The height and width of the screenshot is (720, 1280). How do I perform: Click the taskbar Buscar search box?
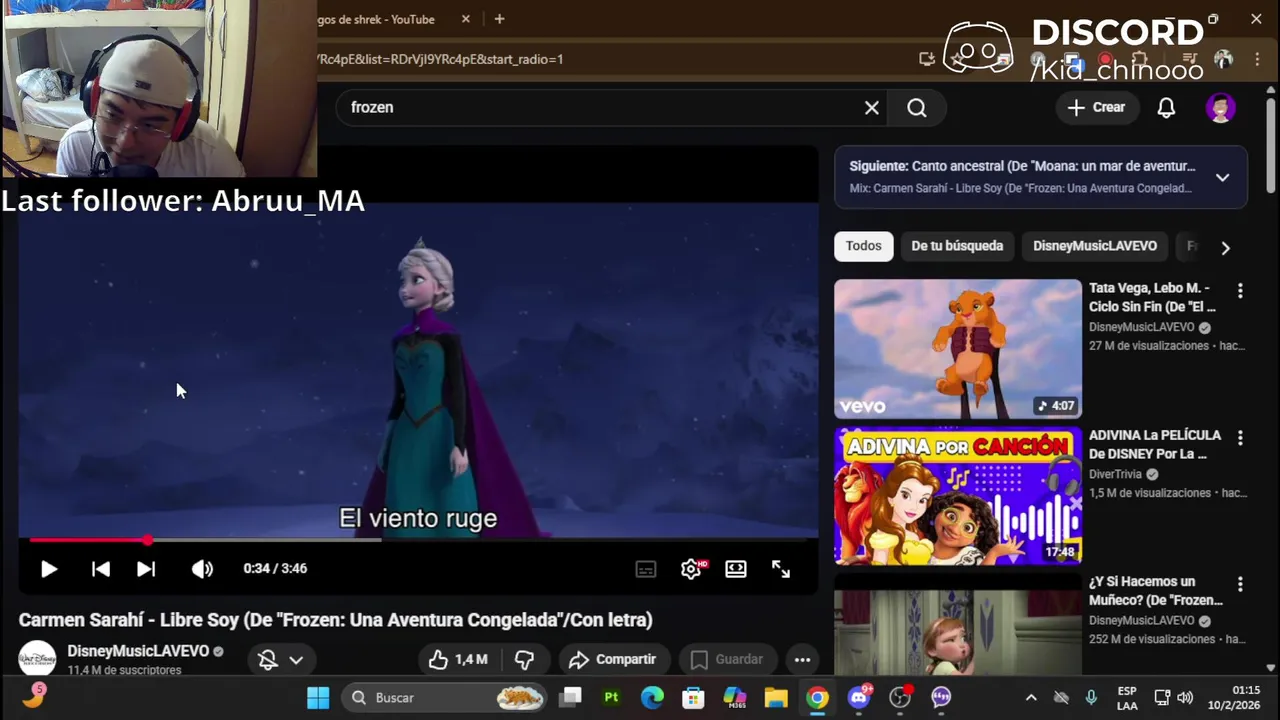click(444, 698)
